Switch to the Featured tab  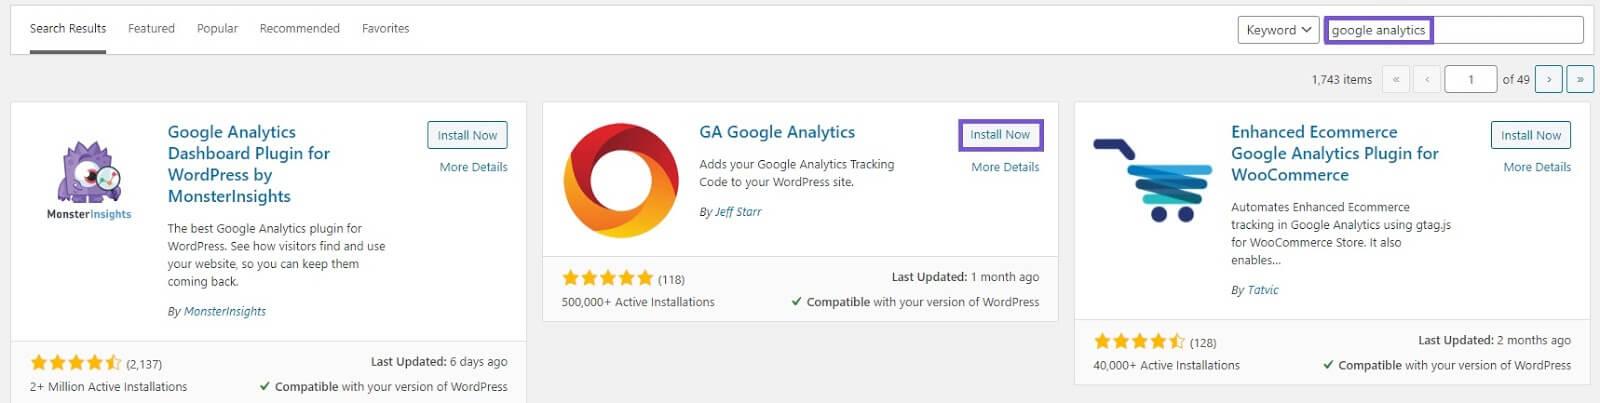(151, 28)
